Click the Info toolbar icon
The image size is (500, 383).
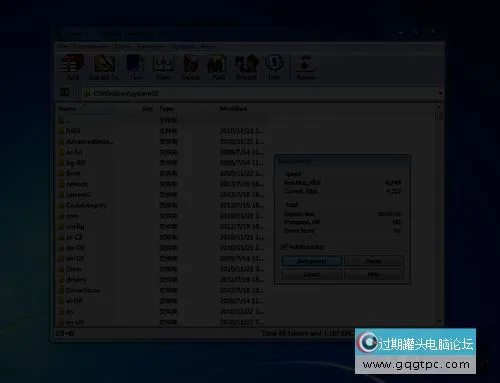[274, 67]
